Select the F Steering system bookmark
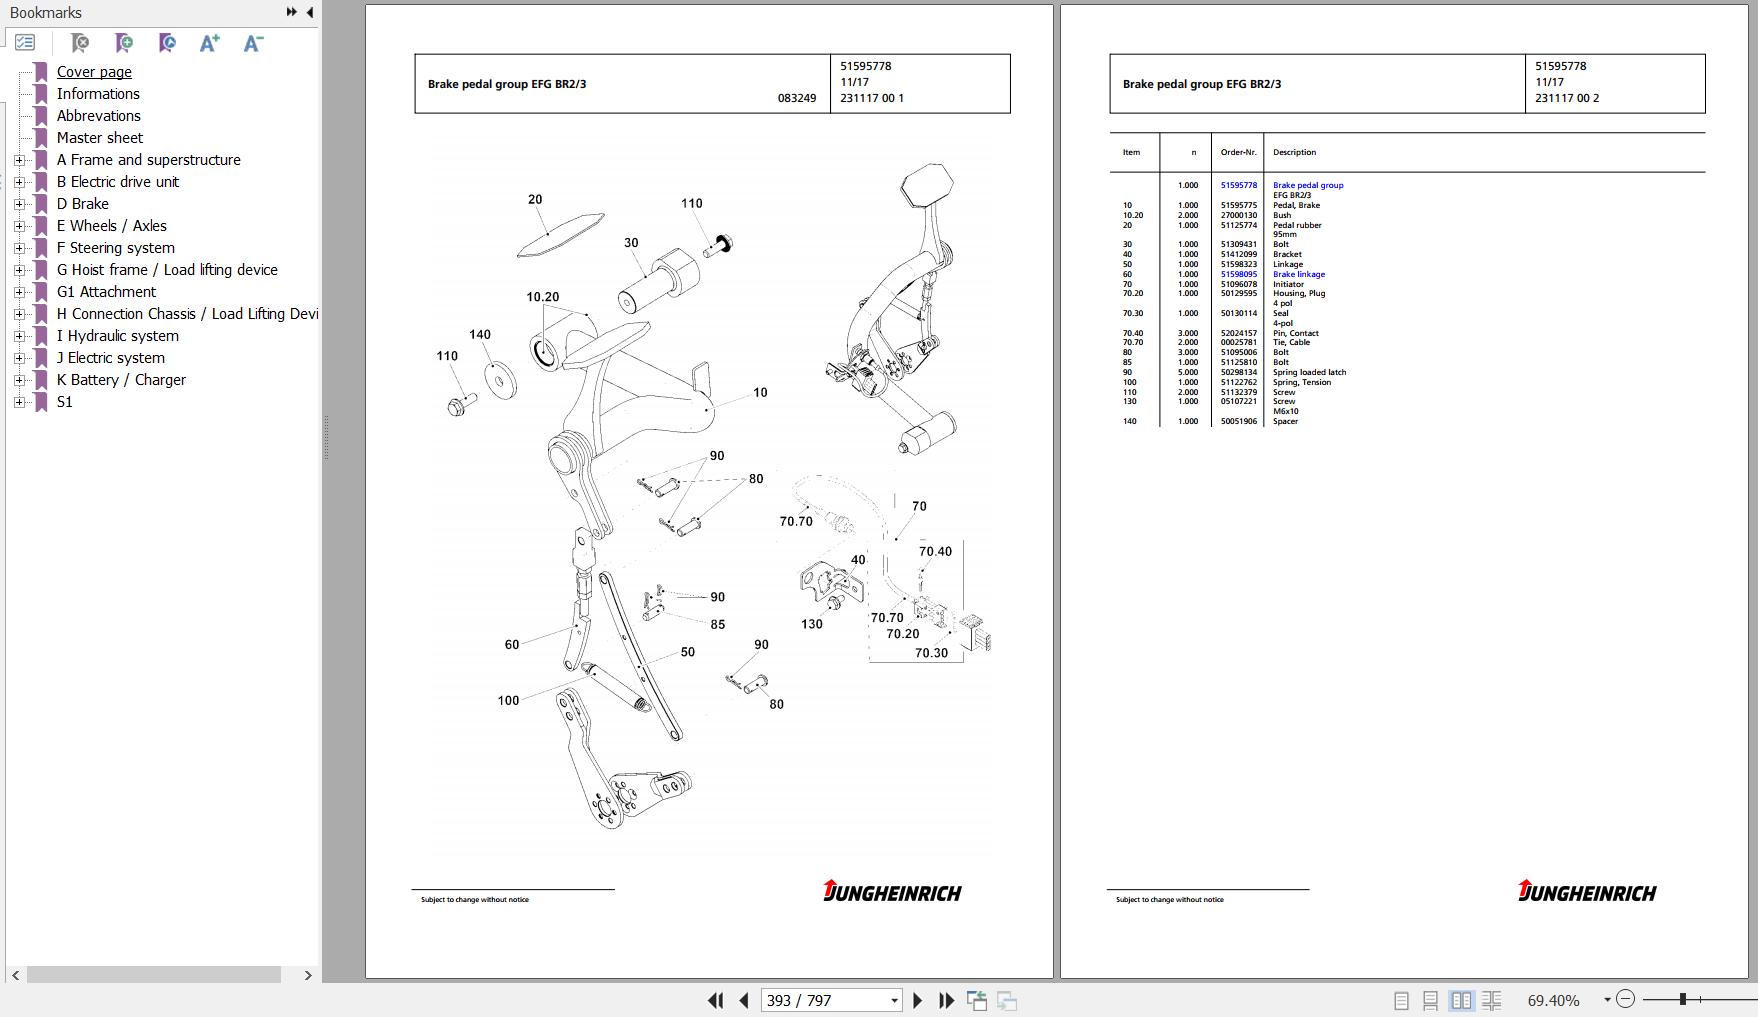1758x1017 pixels. click(115, 248)
